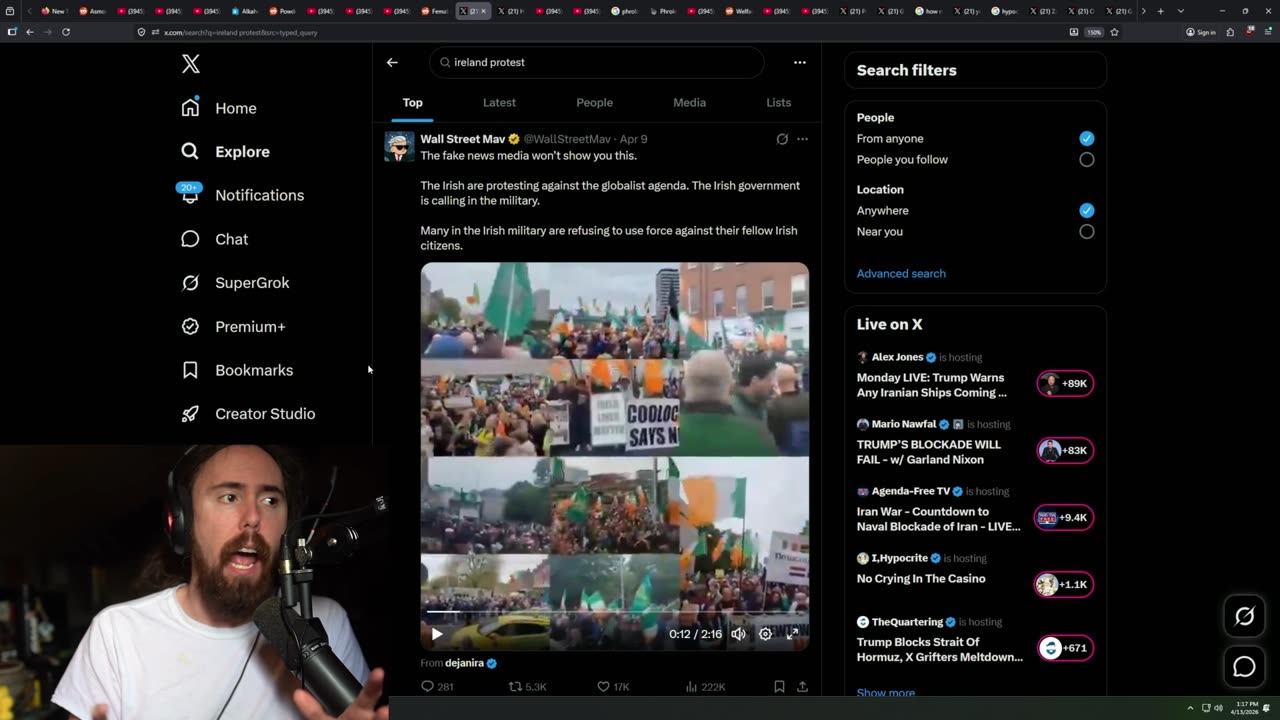Share the Wall Street Mav post
1280x720 pixels.
tap(802, 687)
